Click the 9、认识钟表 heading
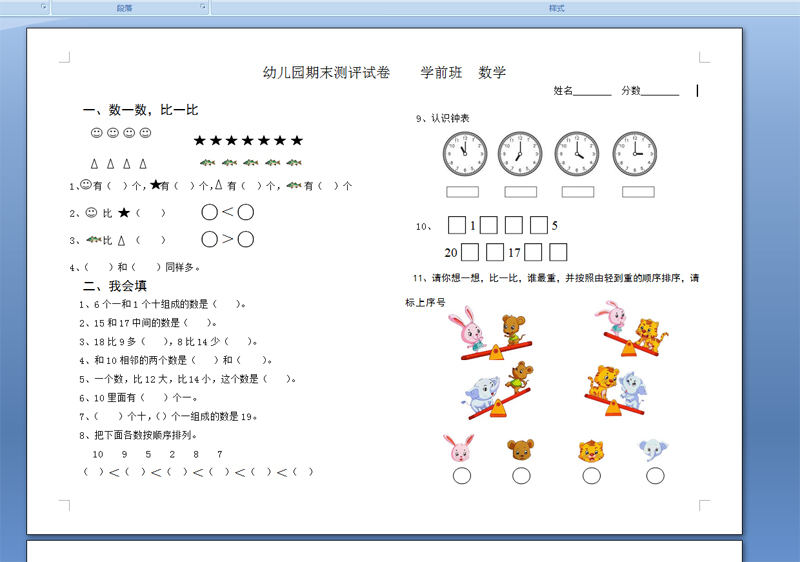The width and height of the screenshot is (800, 562). pyautogui.click(x=442, y=118)
